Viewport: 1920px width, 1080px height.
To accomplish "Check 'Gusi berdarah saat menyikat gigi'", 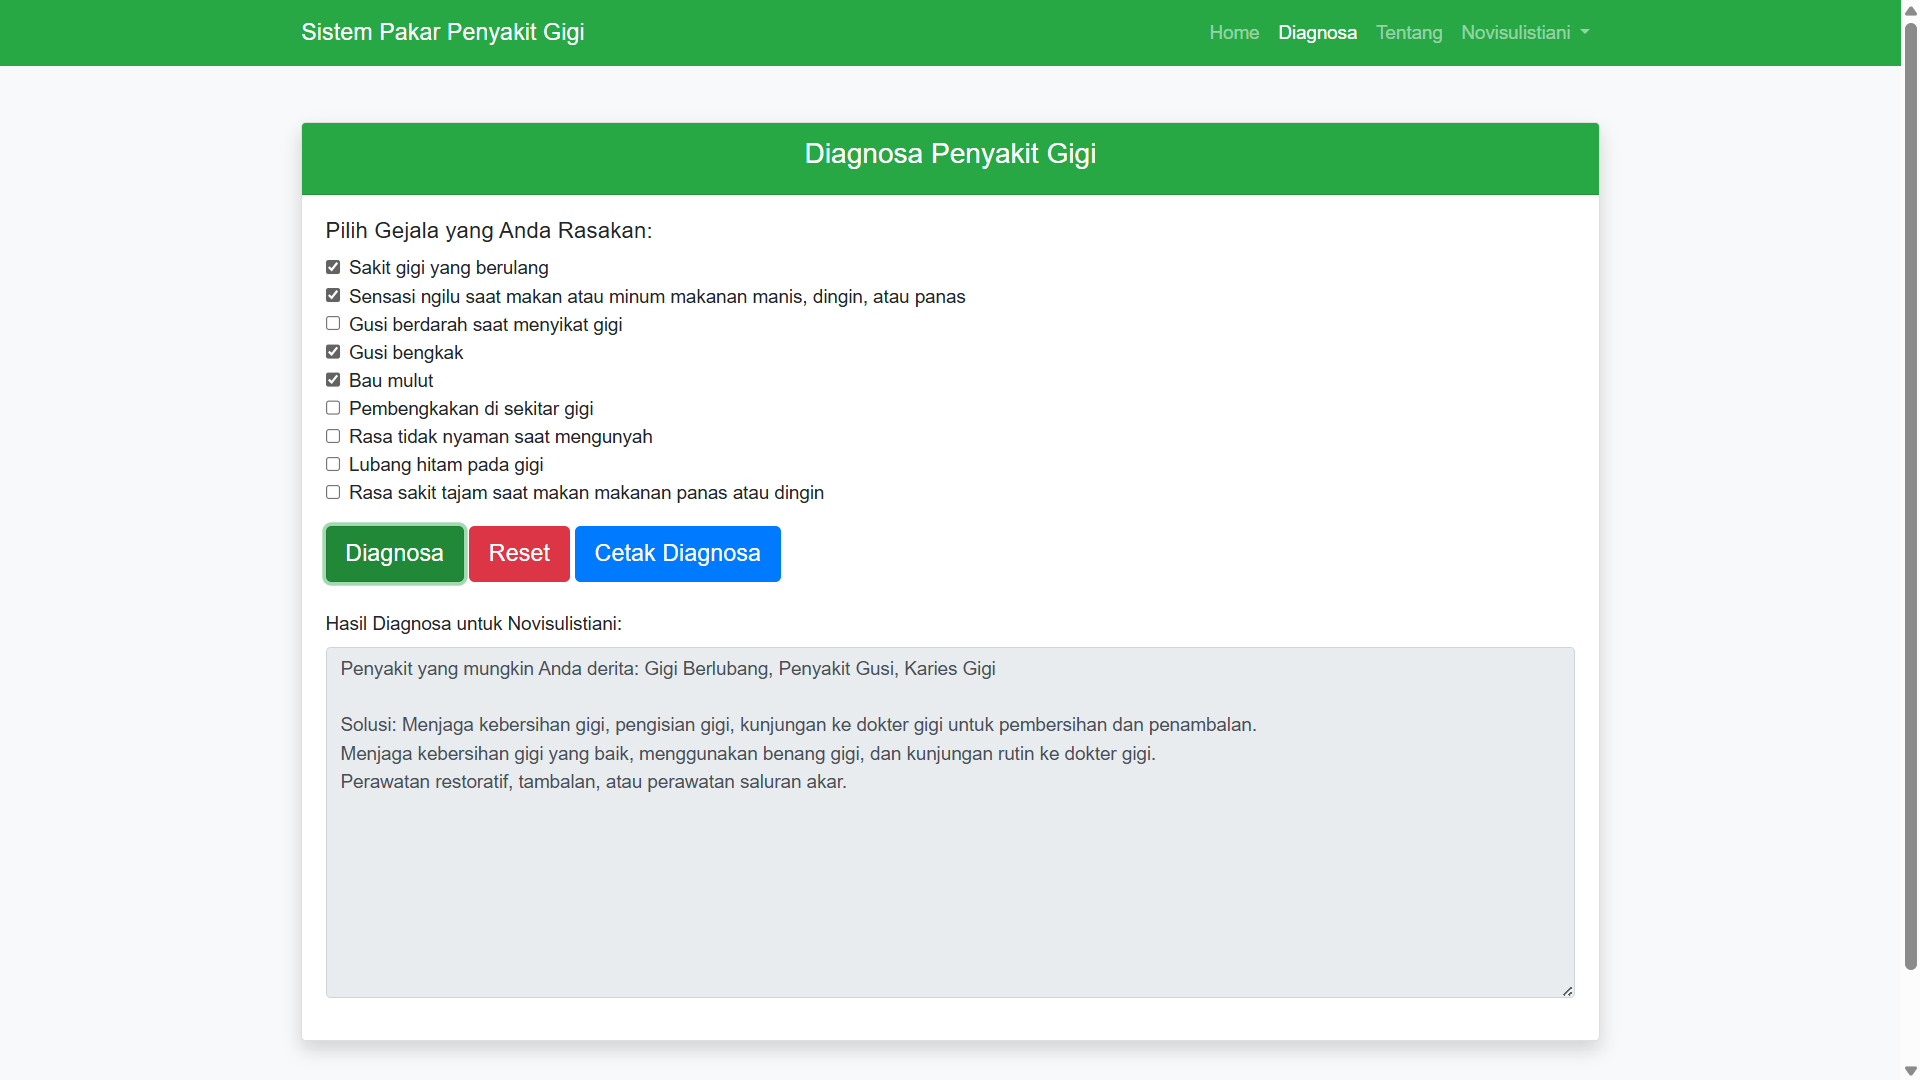I will pos(333,324).
